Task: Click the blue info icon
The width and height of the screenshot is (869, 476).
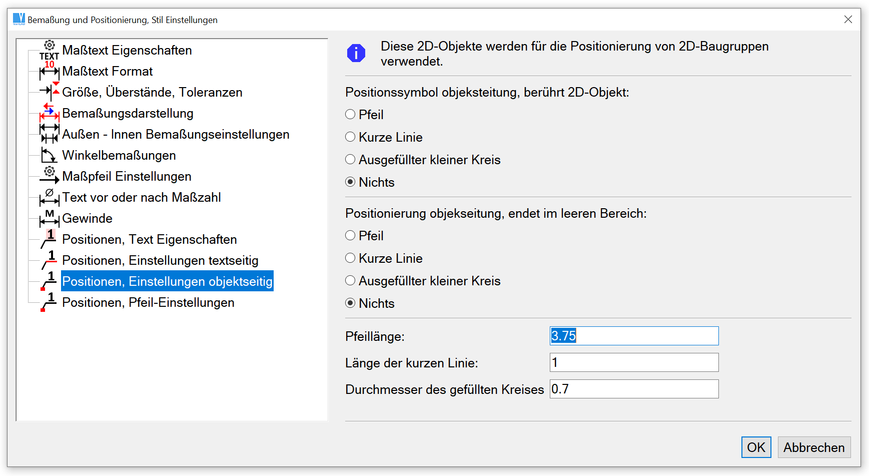Action: pos(355,54)
